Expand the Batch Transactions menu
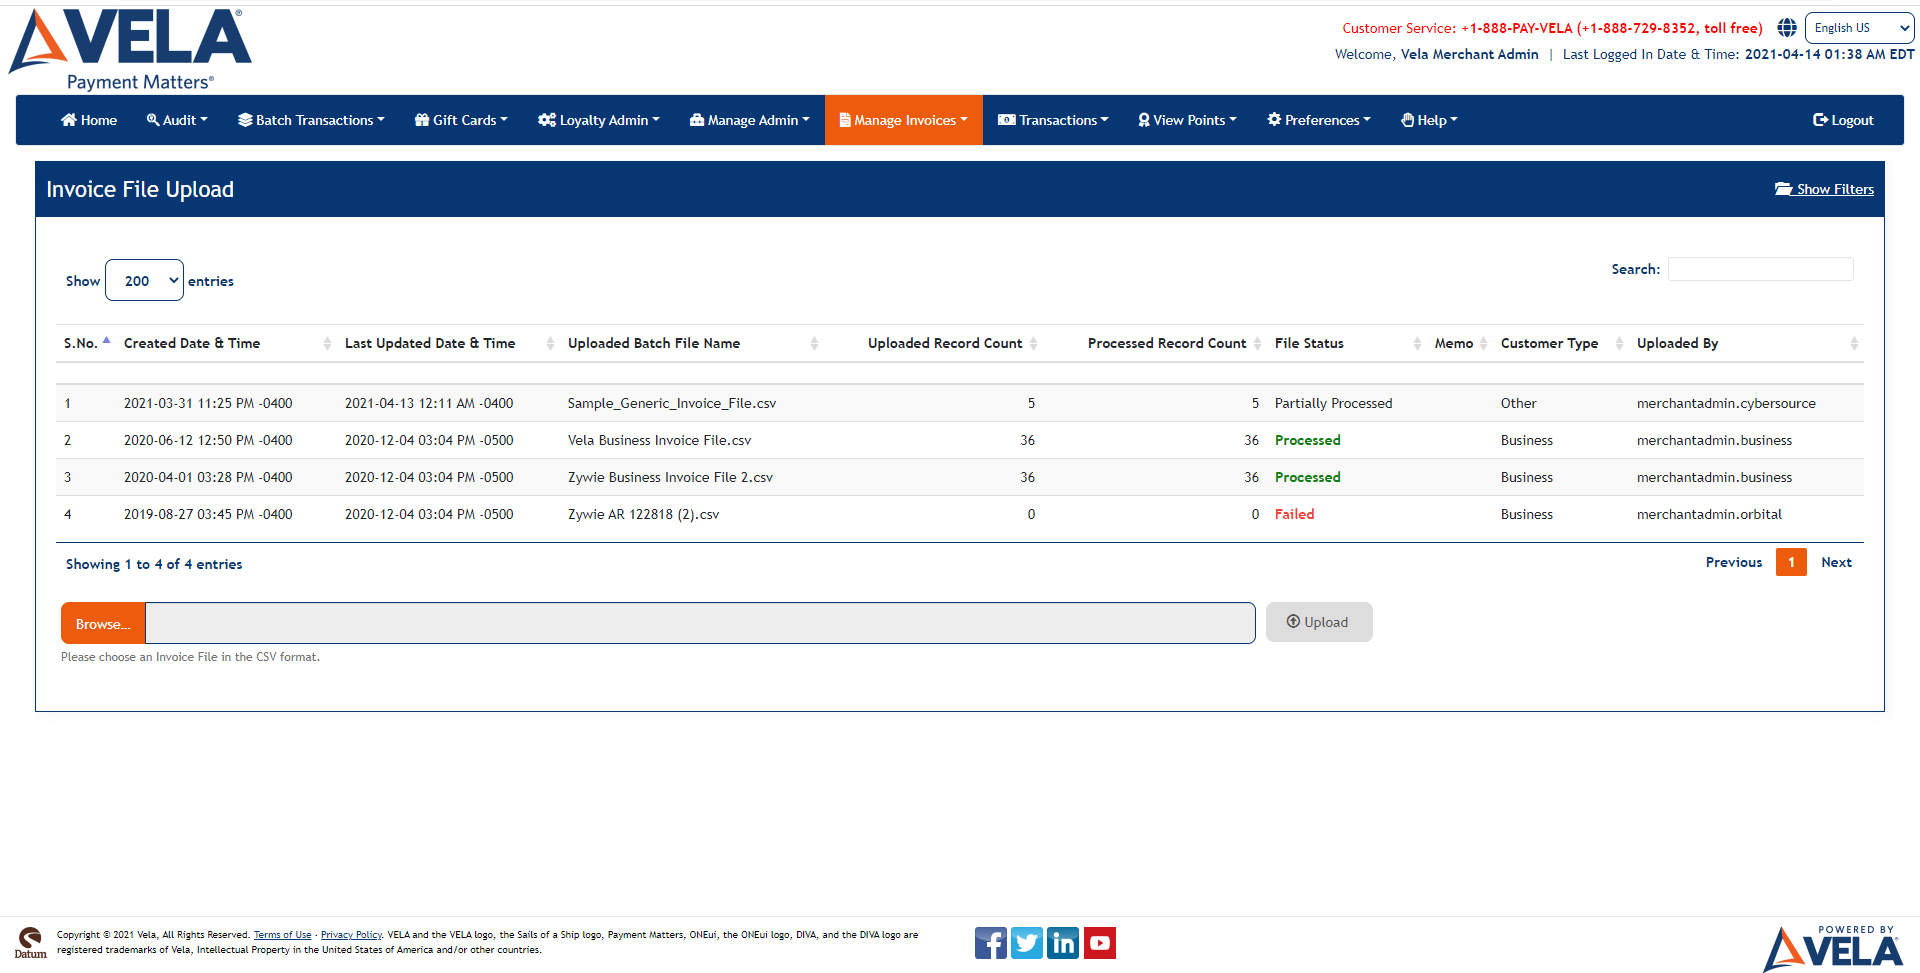The height and width of the screenshot is (973, 1920). (311, 120)
